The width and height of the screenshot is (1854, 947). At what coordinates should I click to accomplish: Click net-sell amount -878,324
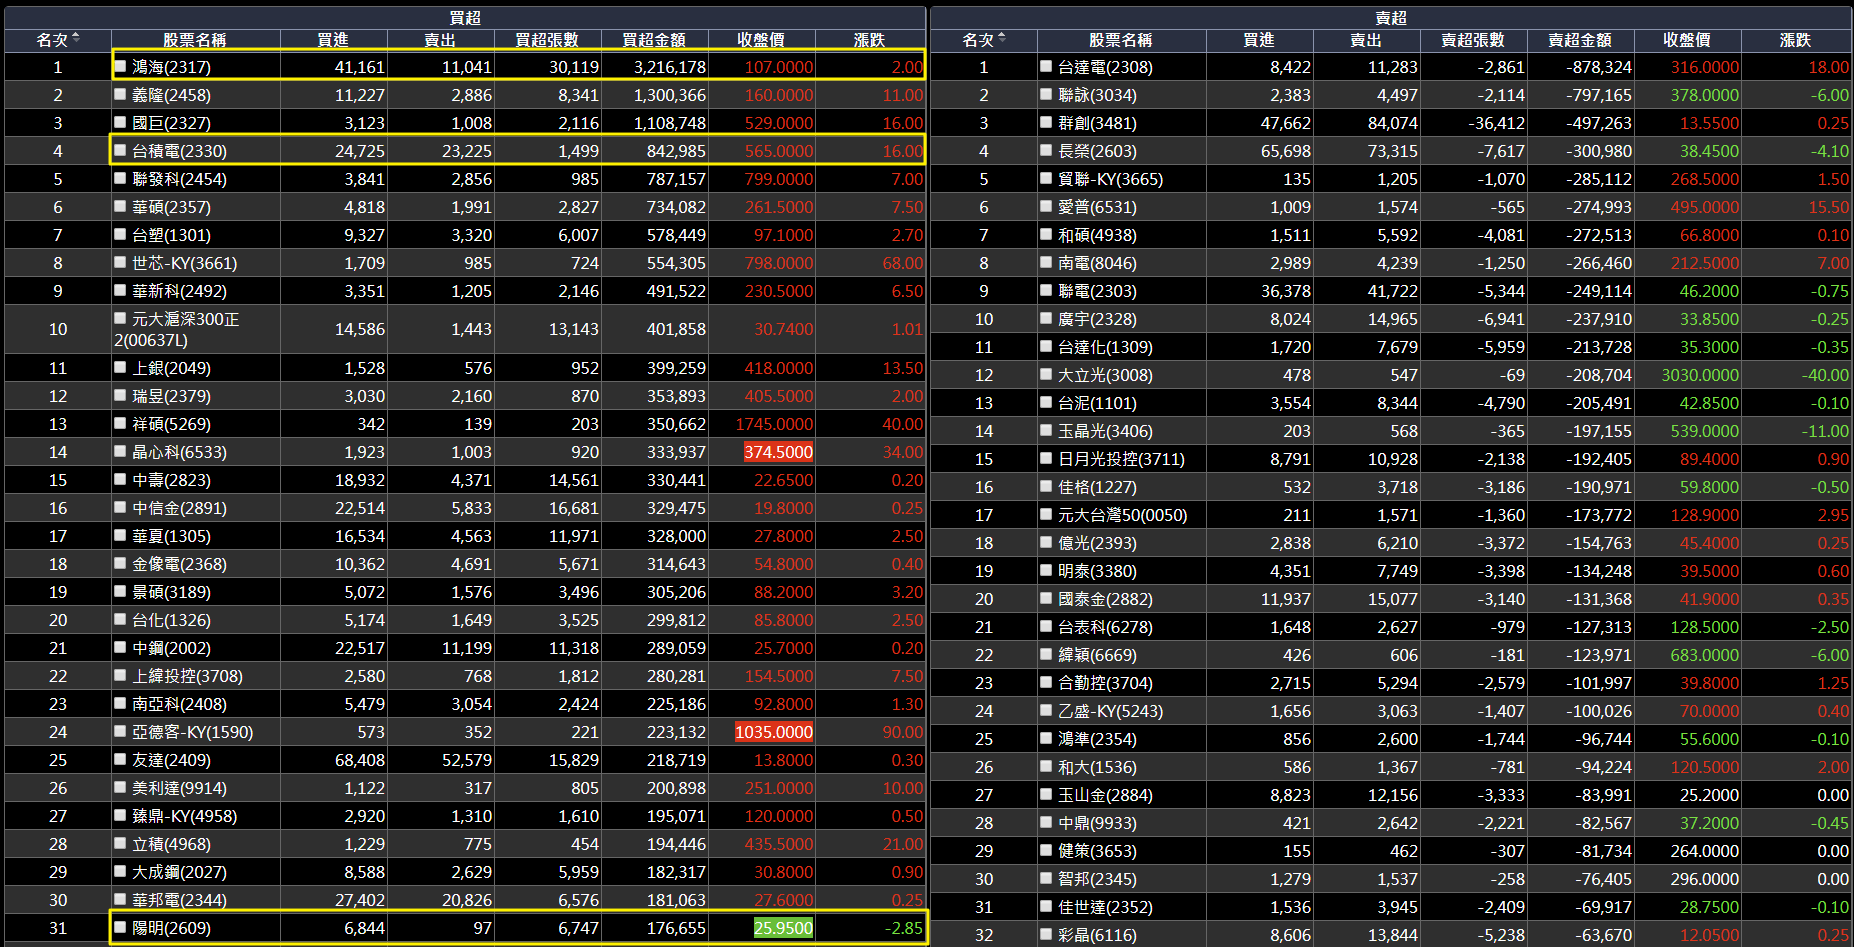click(1598, 67)
